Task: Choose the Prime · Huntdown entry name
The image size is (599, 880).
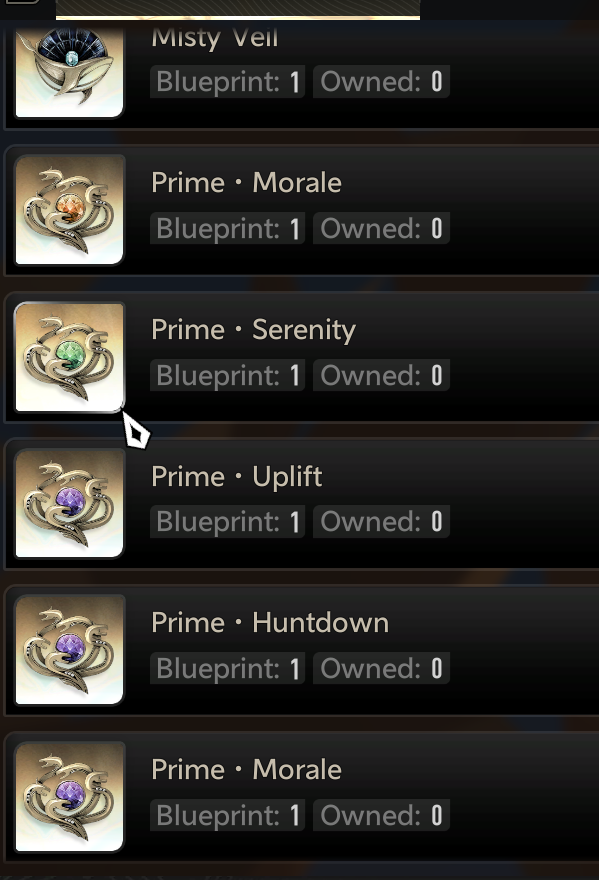Action: coord(270,623)
